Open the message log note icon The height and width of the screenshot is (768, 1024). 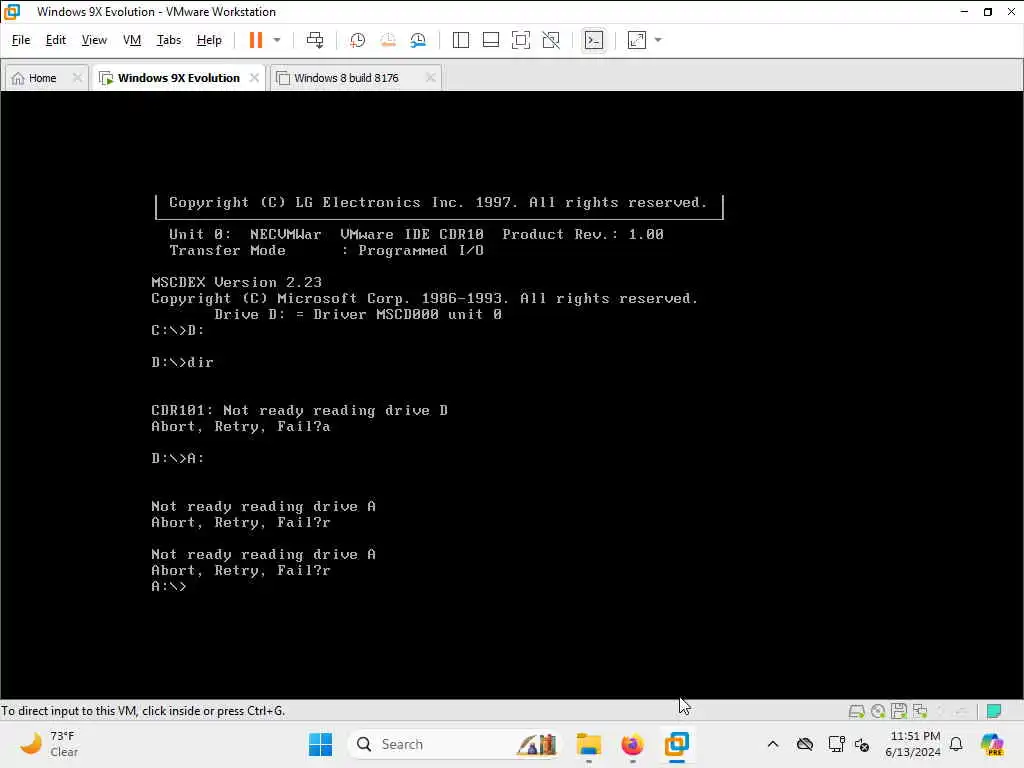(994, 711)
